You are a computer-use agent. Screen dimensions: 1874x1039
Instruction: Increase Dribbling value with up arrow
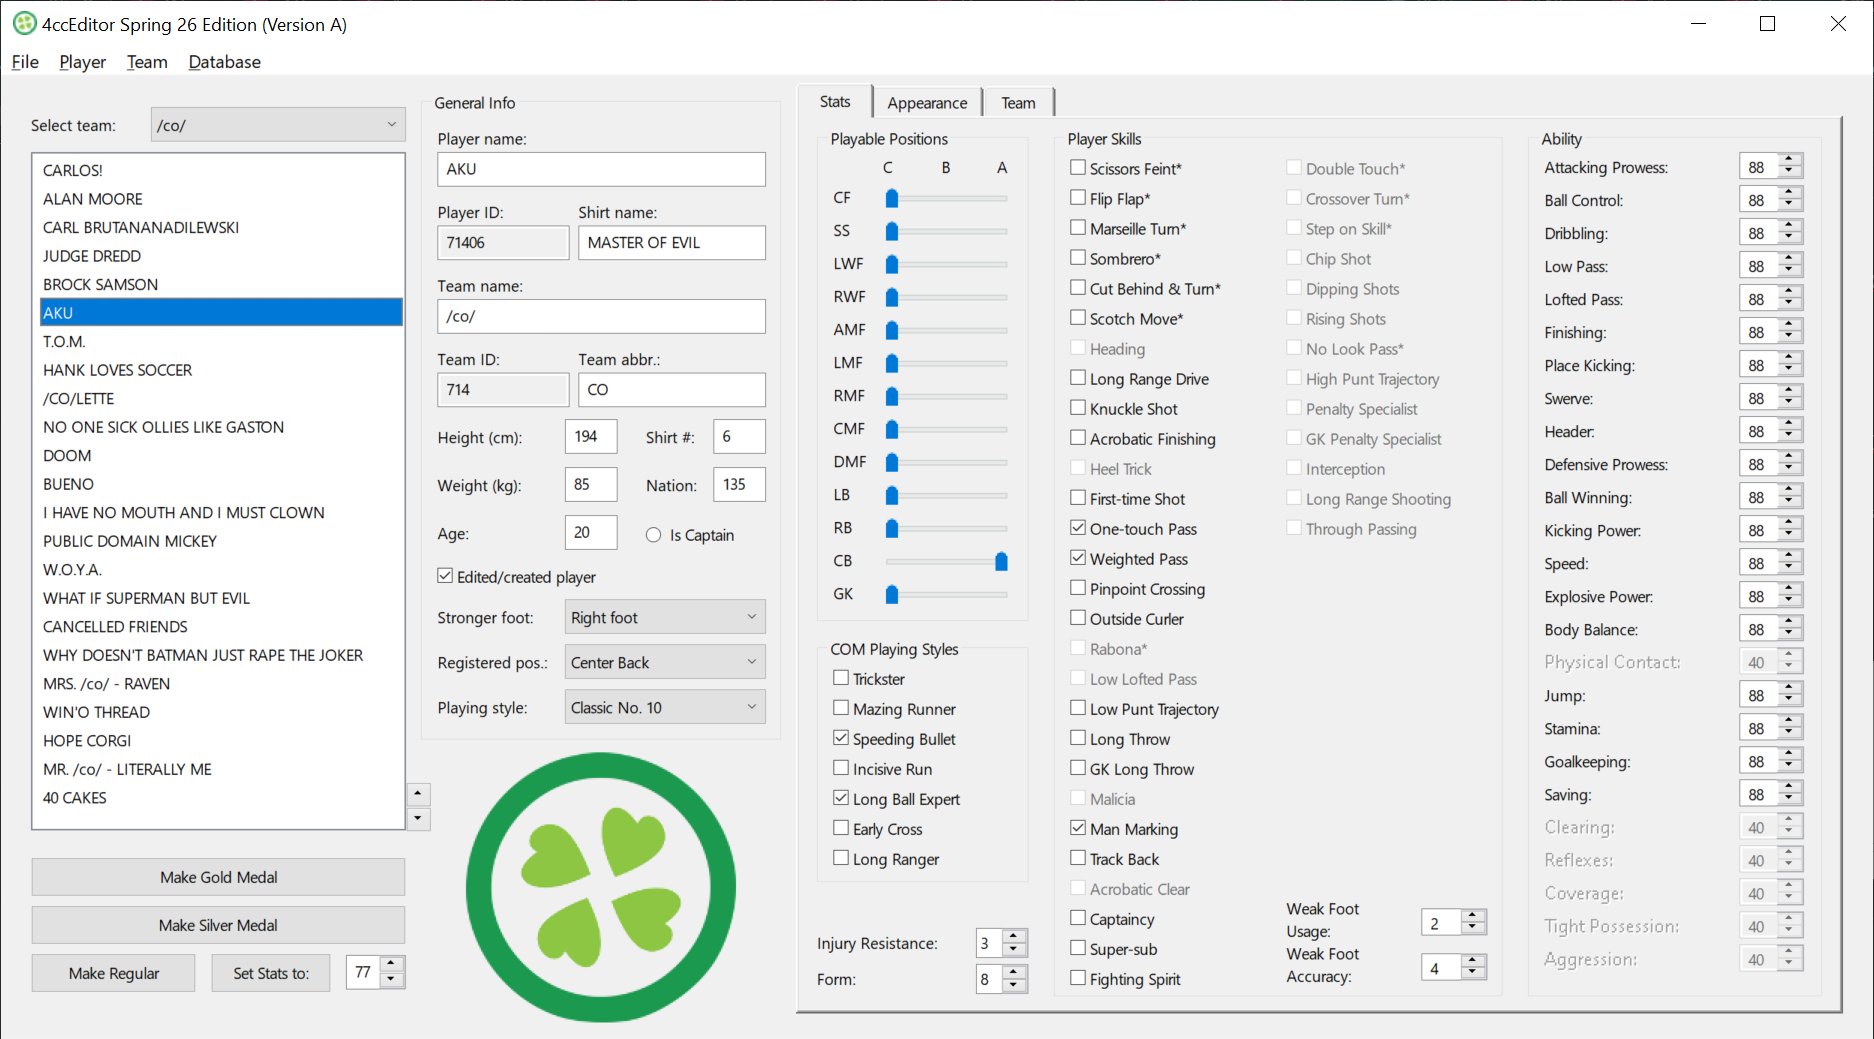1791,227
